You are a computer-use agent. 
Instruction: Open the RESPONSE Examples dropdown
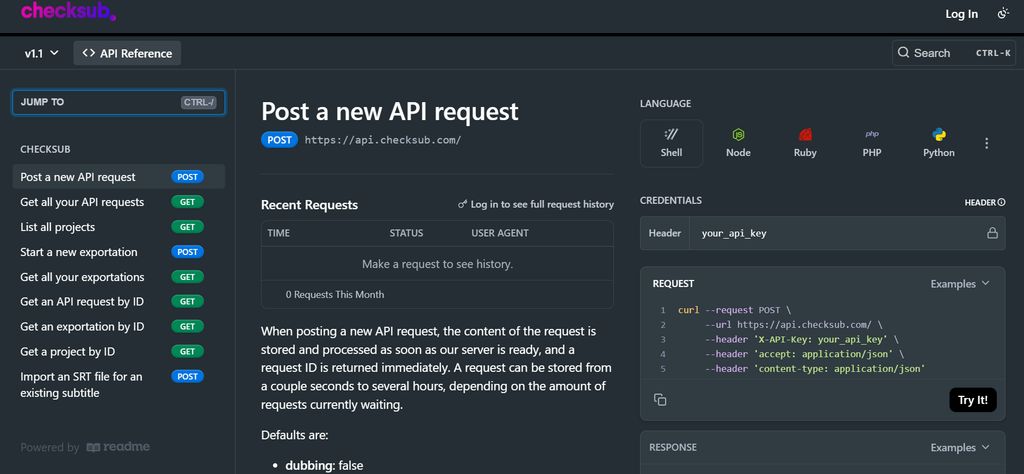[960, 448]
